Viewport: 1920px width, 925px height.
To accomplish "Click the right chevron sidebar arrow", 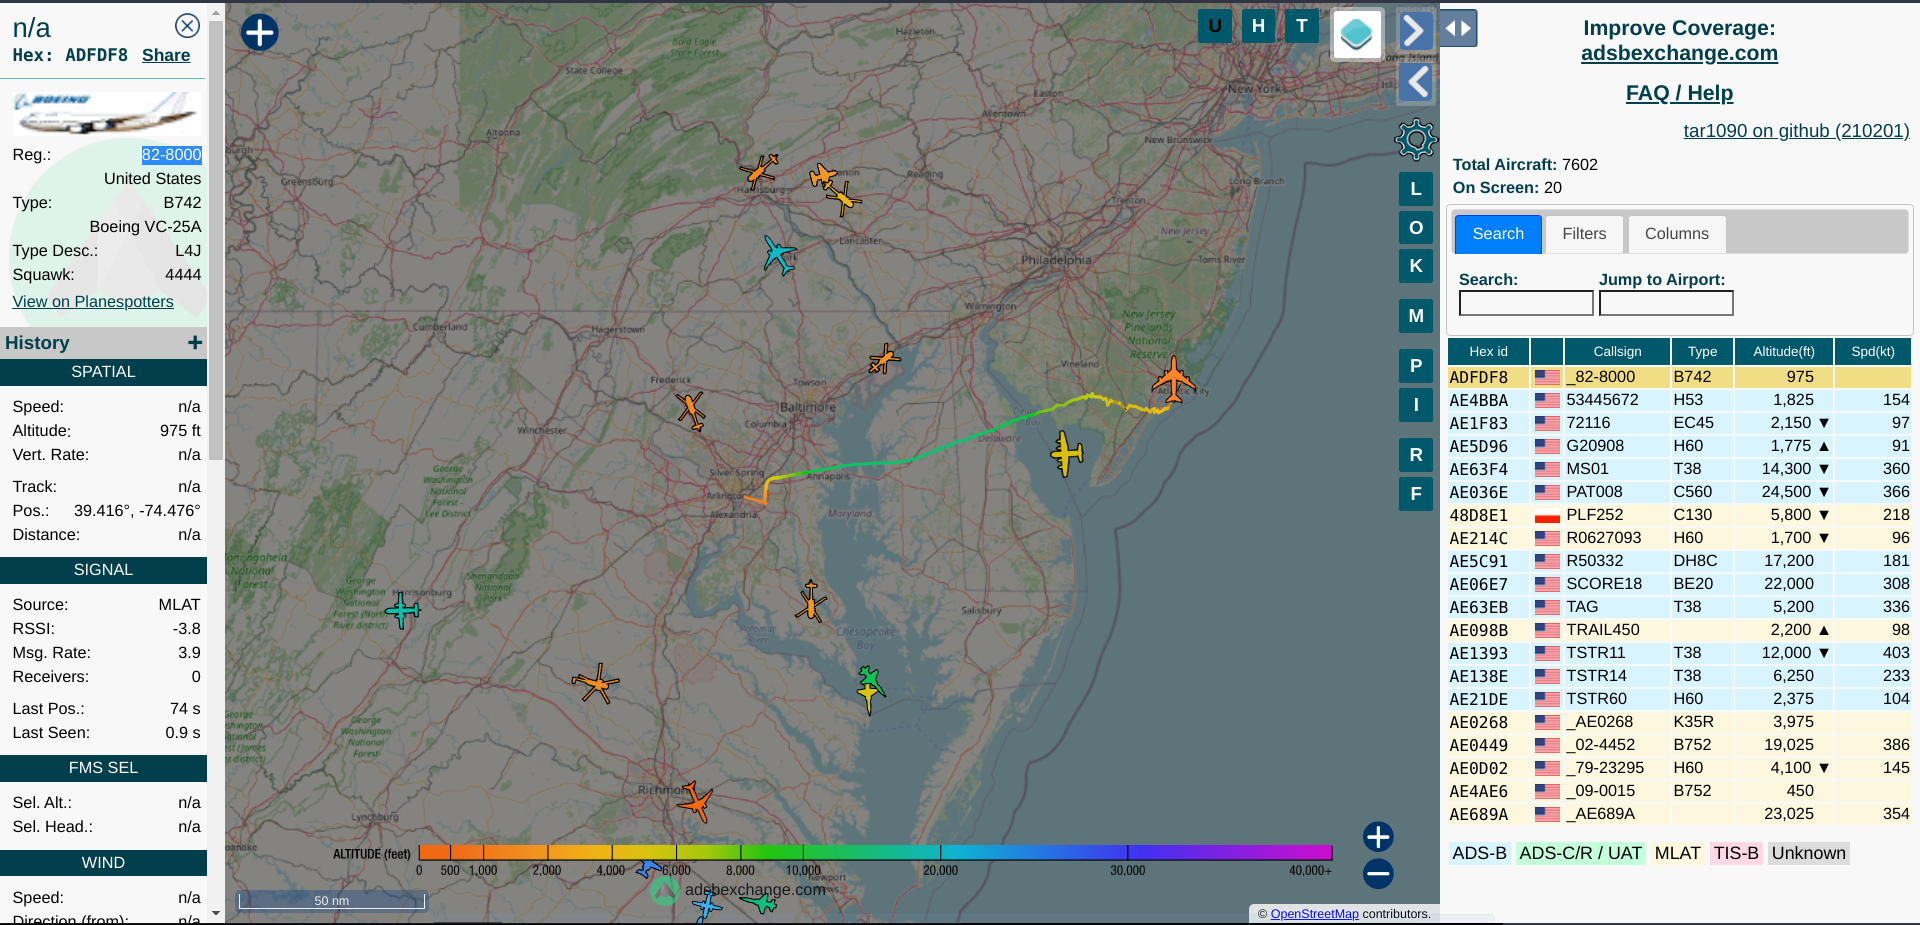I will pyautogui.click(x=1415, y=30).
